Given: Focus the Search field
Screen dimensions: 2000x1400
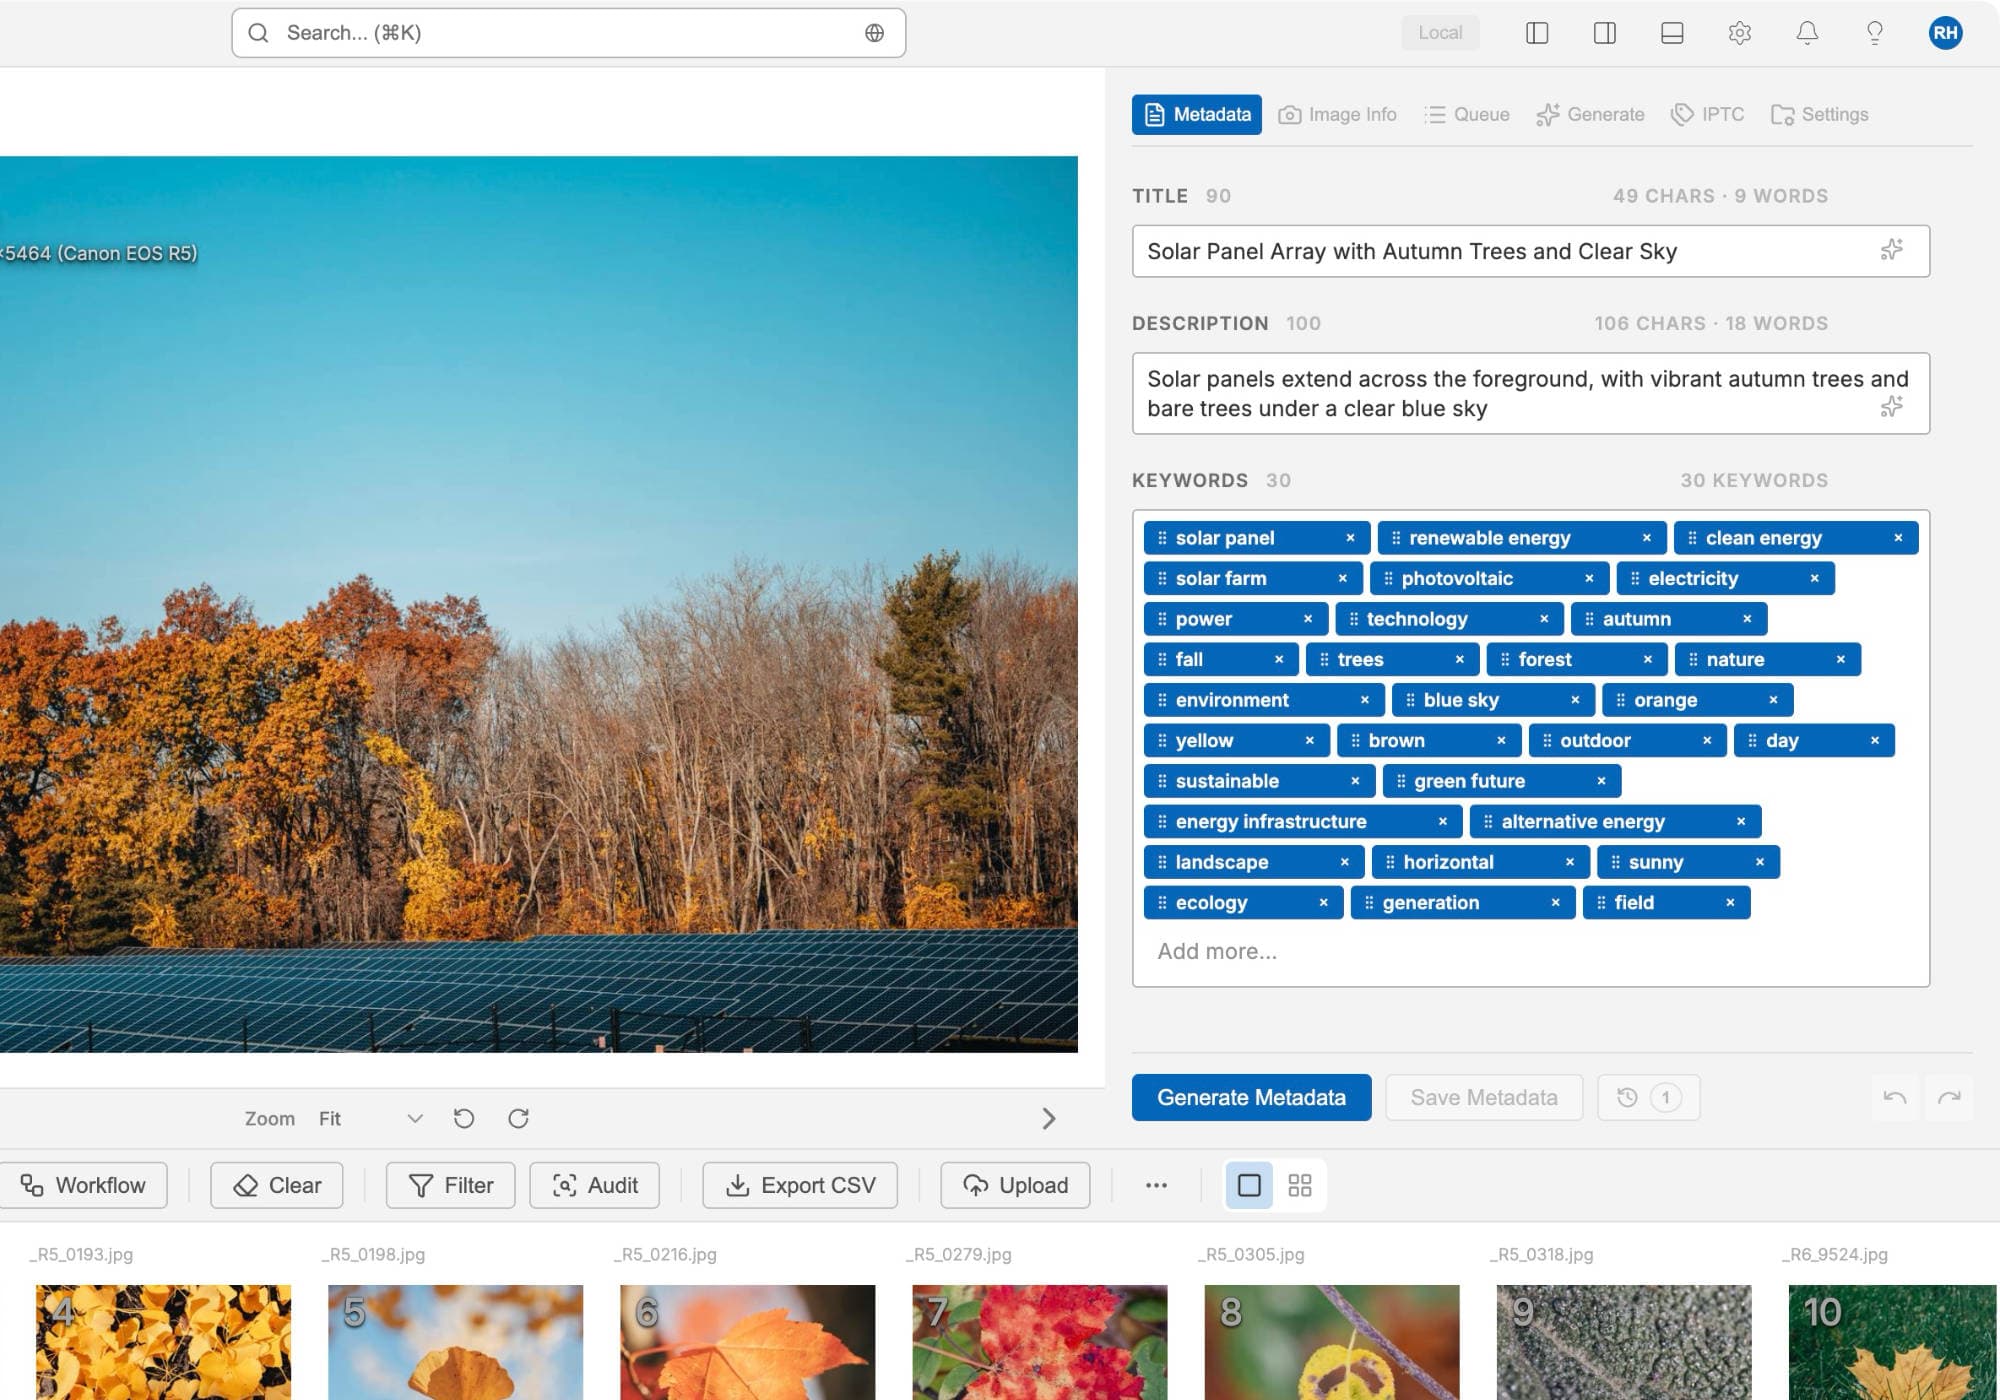Looking at the screenshot, I should pyautogui.click(x=568, y=33).
